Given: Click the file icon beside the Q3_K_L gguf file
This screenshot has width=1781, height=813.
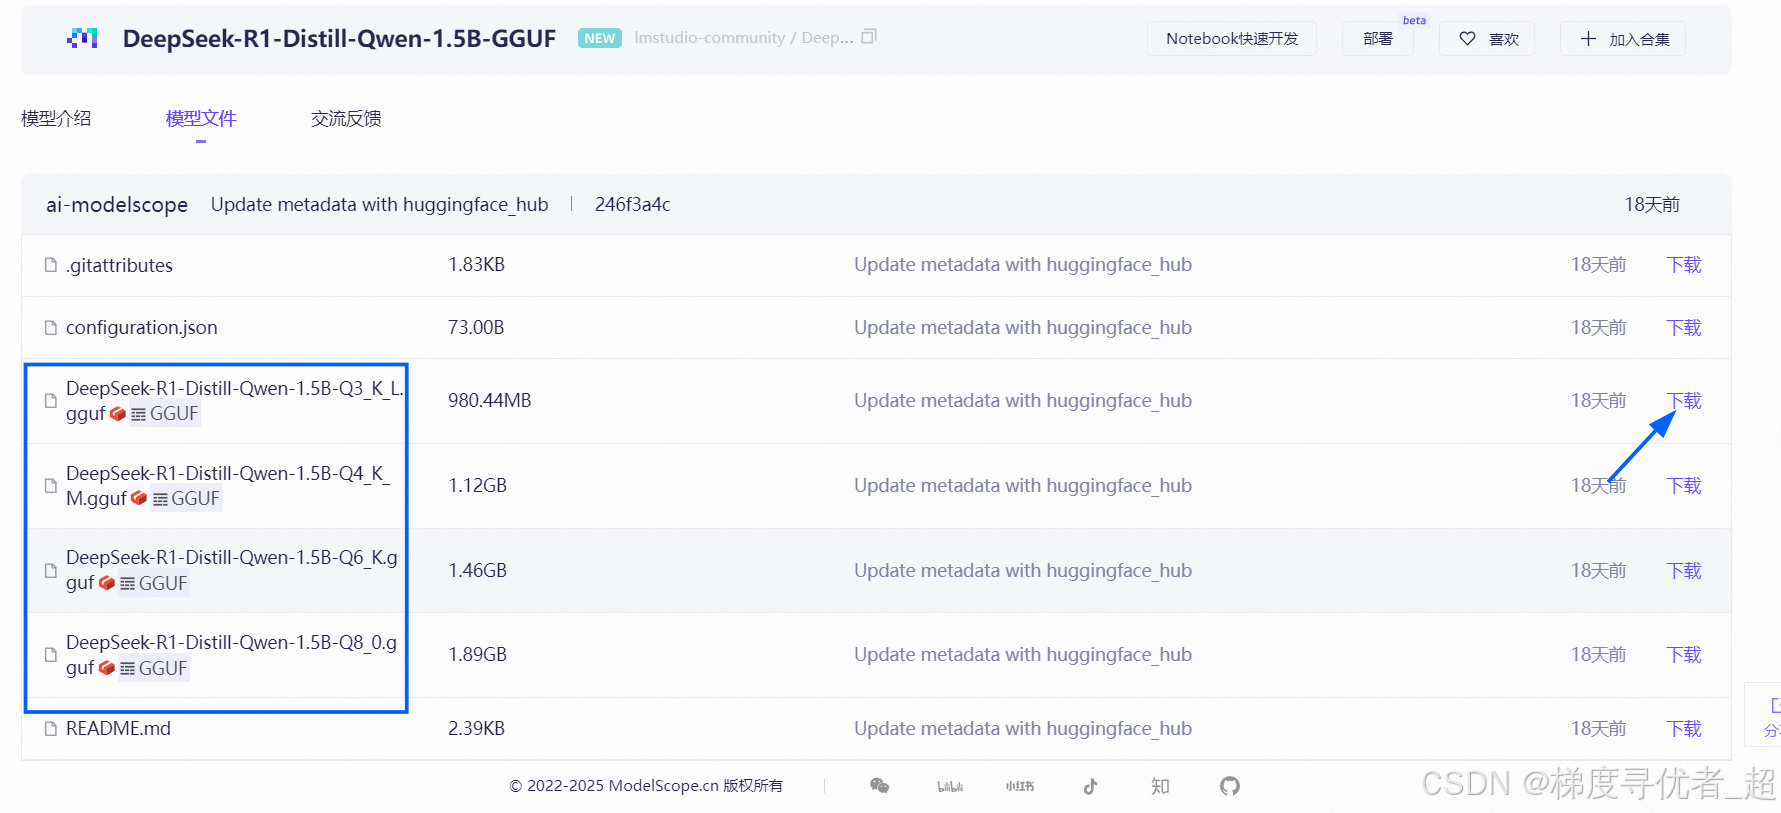Looking at the screenshot, I should pyautogui.click(x=51, y=401).
